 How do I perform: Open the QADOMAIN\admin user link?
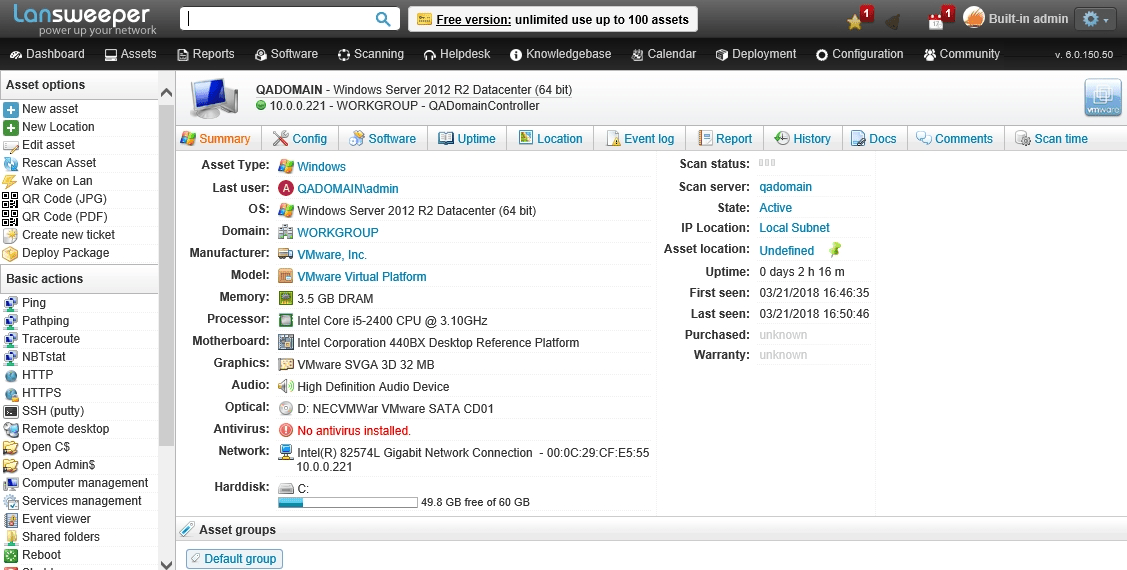pos(348,188)
